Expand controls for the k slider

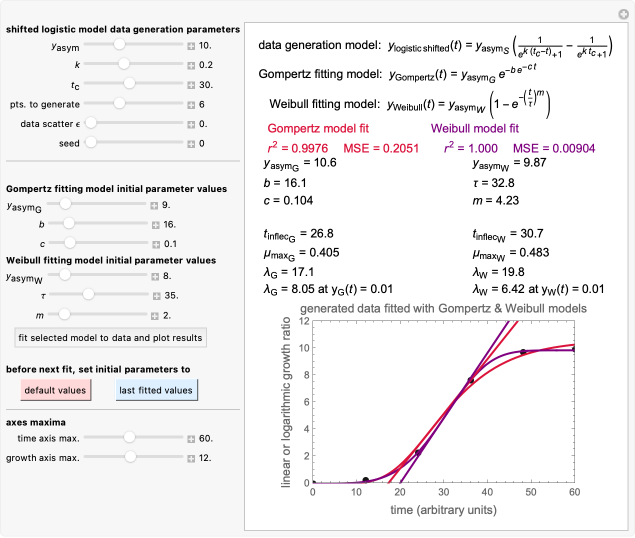pyautogui.click(x=191, y=65)
